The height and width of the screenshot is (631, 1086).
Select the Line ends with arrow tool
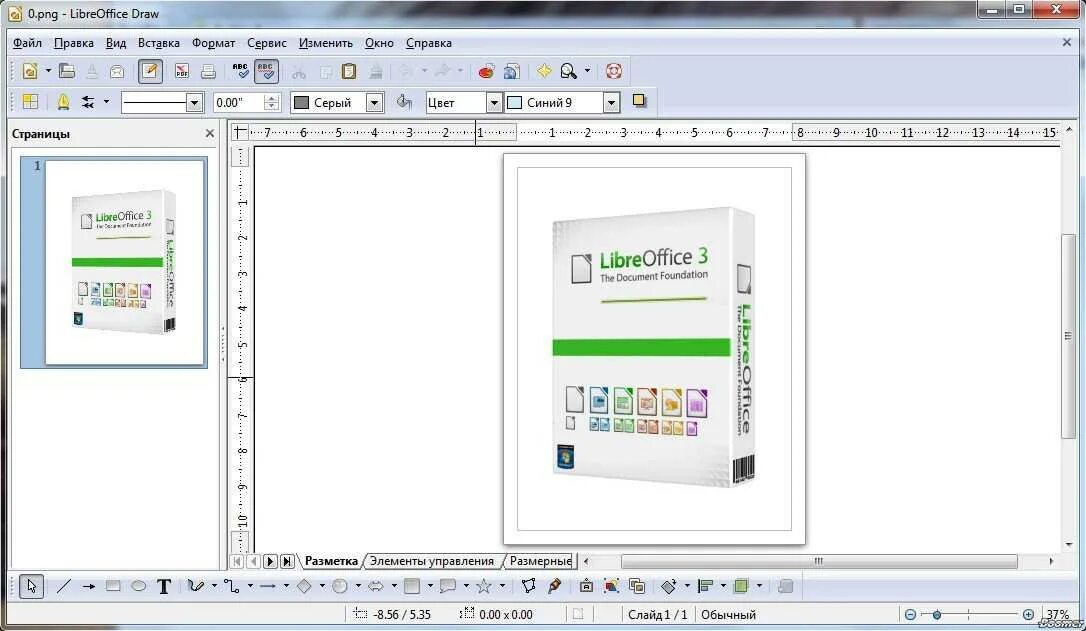(x=88, y=587)
